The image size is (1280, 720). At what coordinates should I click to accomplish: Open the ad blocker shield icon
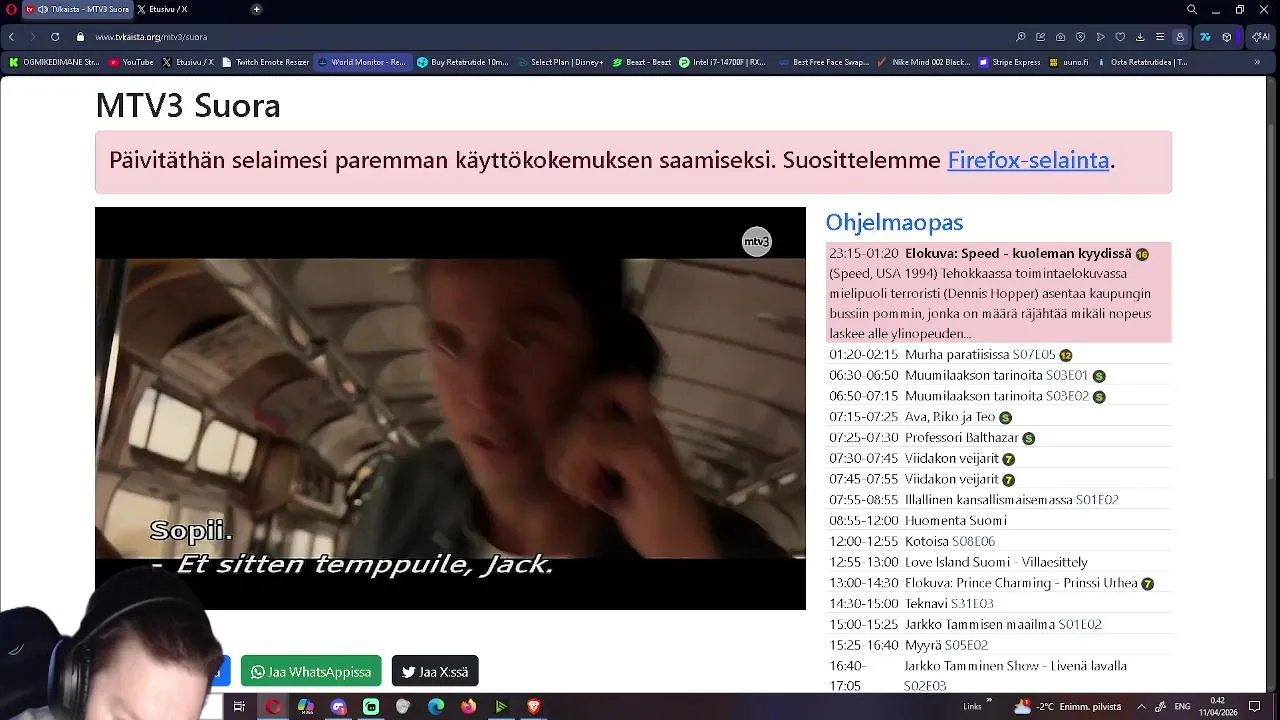coord(1080,37)
